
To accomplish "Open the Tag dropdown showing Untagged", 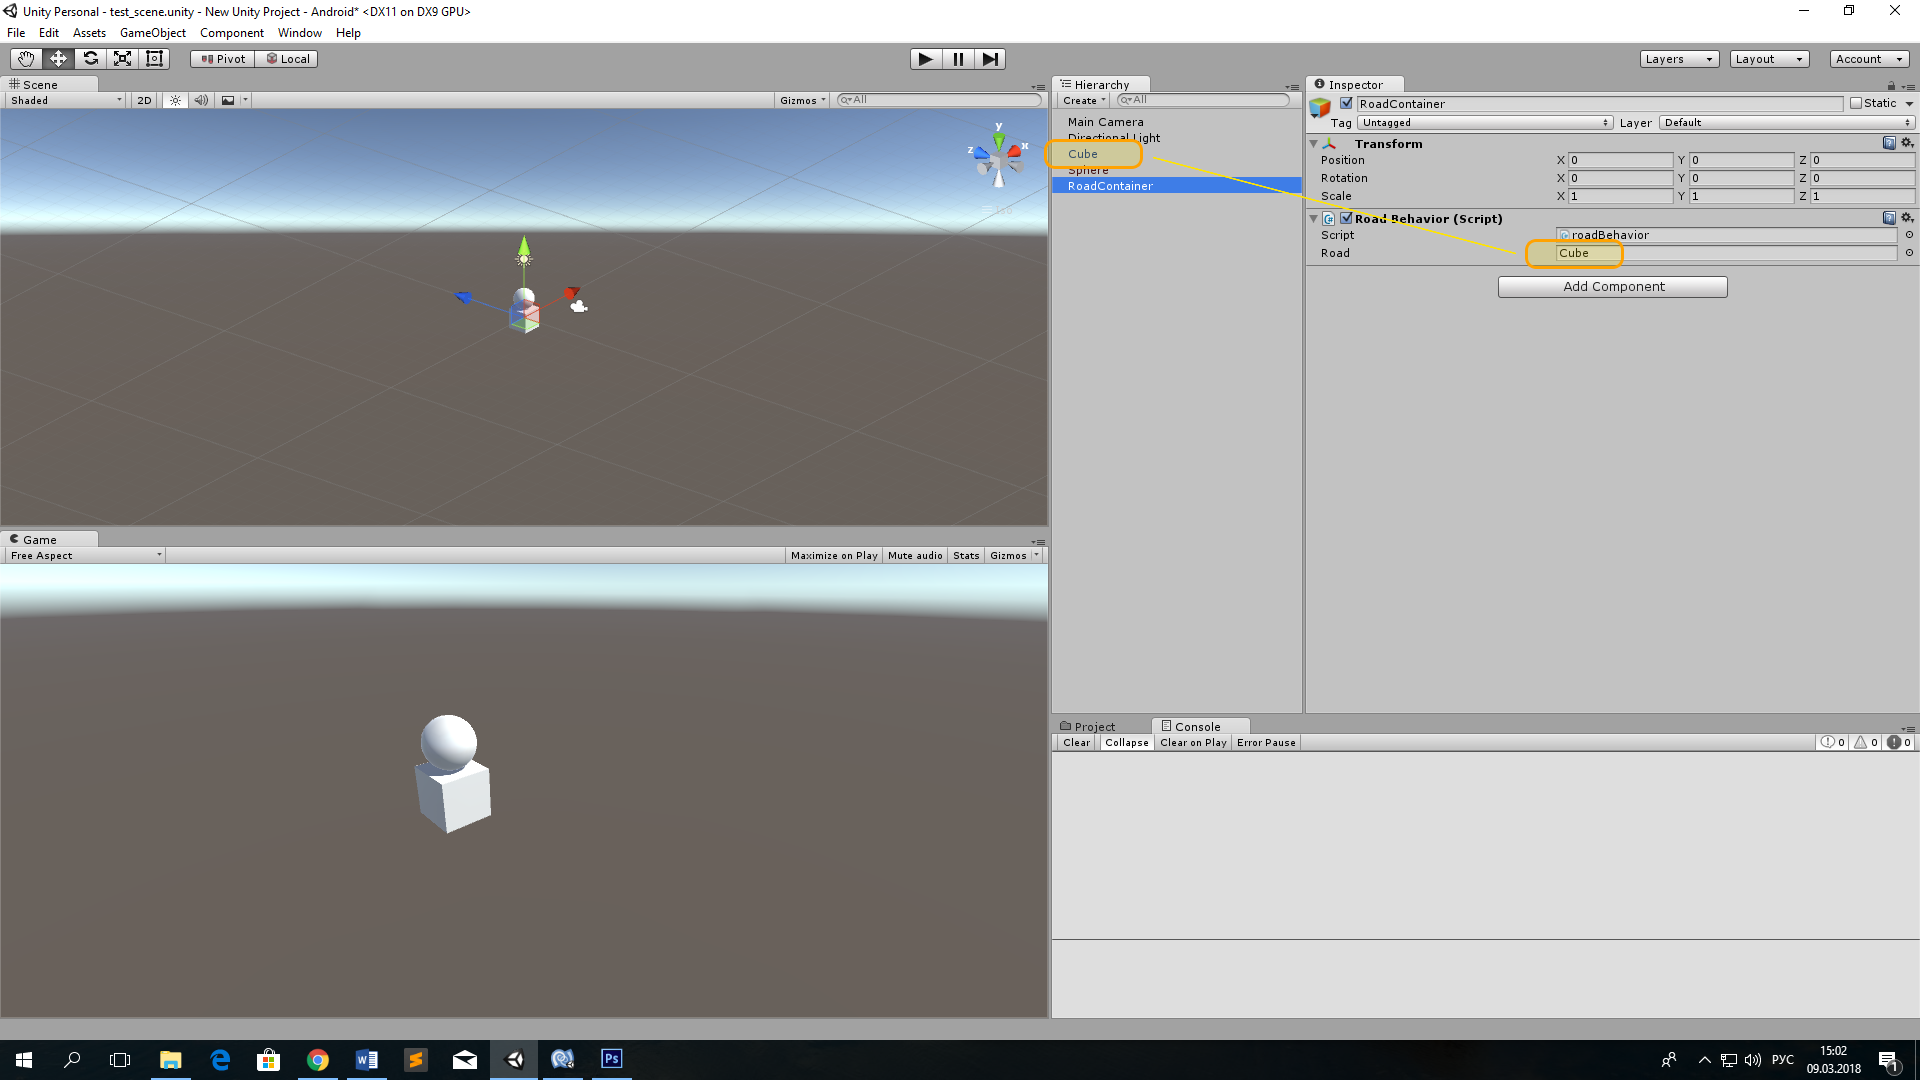I will (x=1484, y=122).
